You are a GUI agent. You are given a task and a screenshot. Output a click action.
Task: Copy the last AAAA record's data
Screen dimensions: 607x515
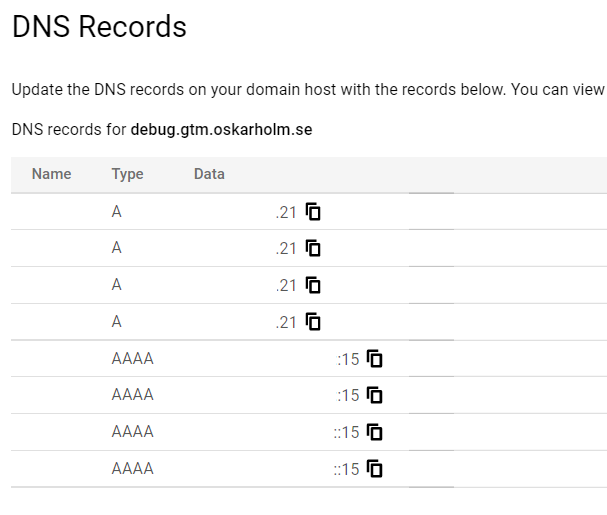coord(375,468)
